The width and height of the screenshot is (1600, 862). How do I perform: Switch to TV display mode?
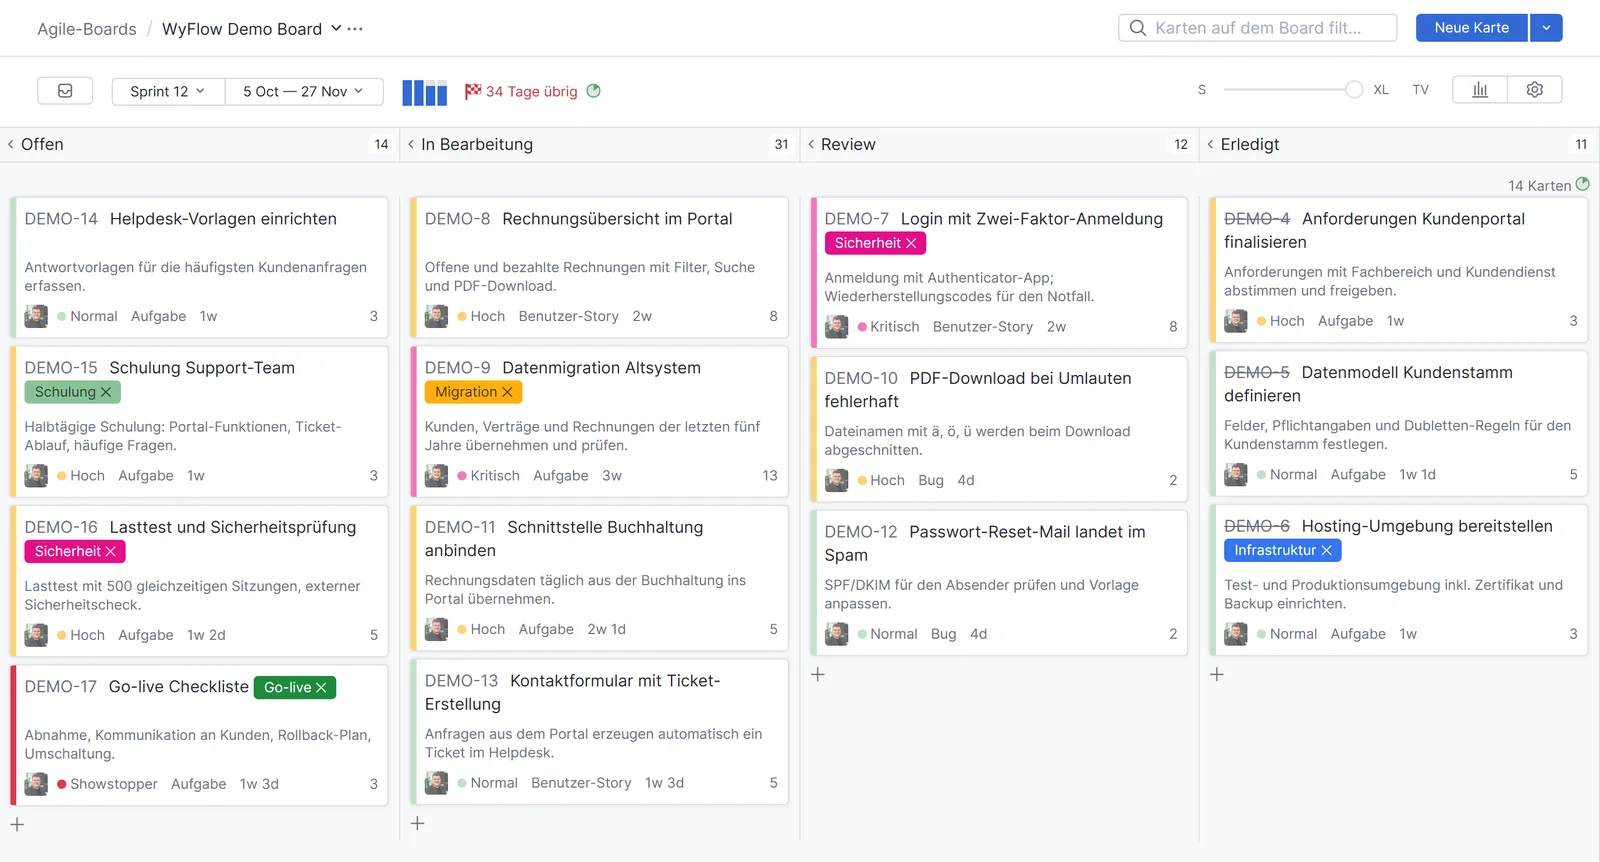[x=1420, y=90]
